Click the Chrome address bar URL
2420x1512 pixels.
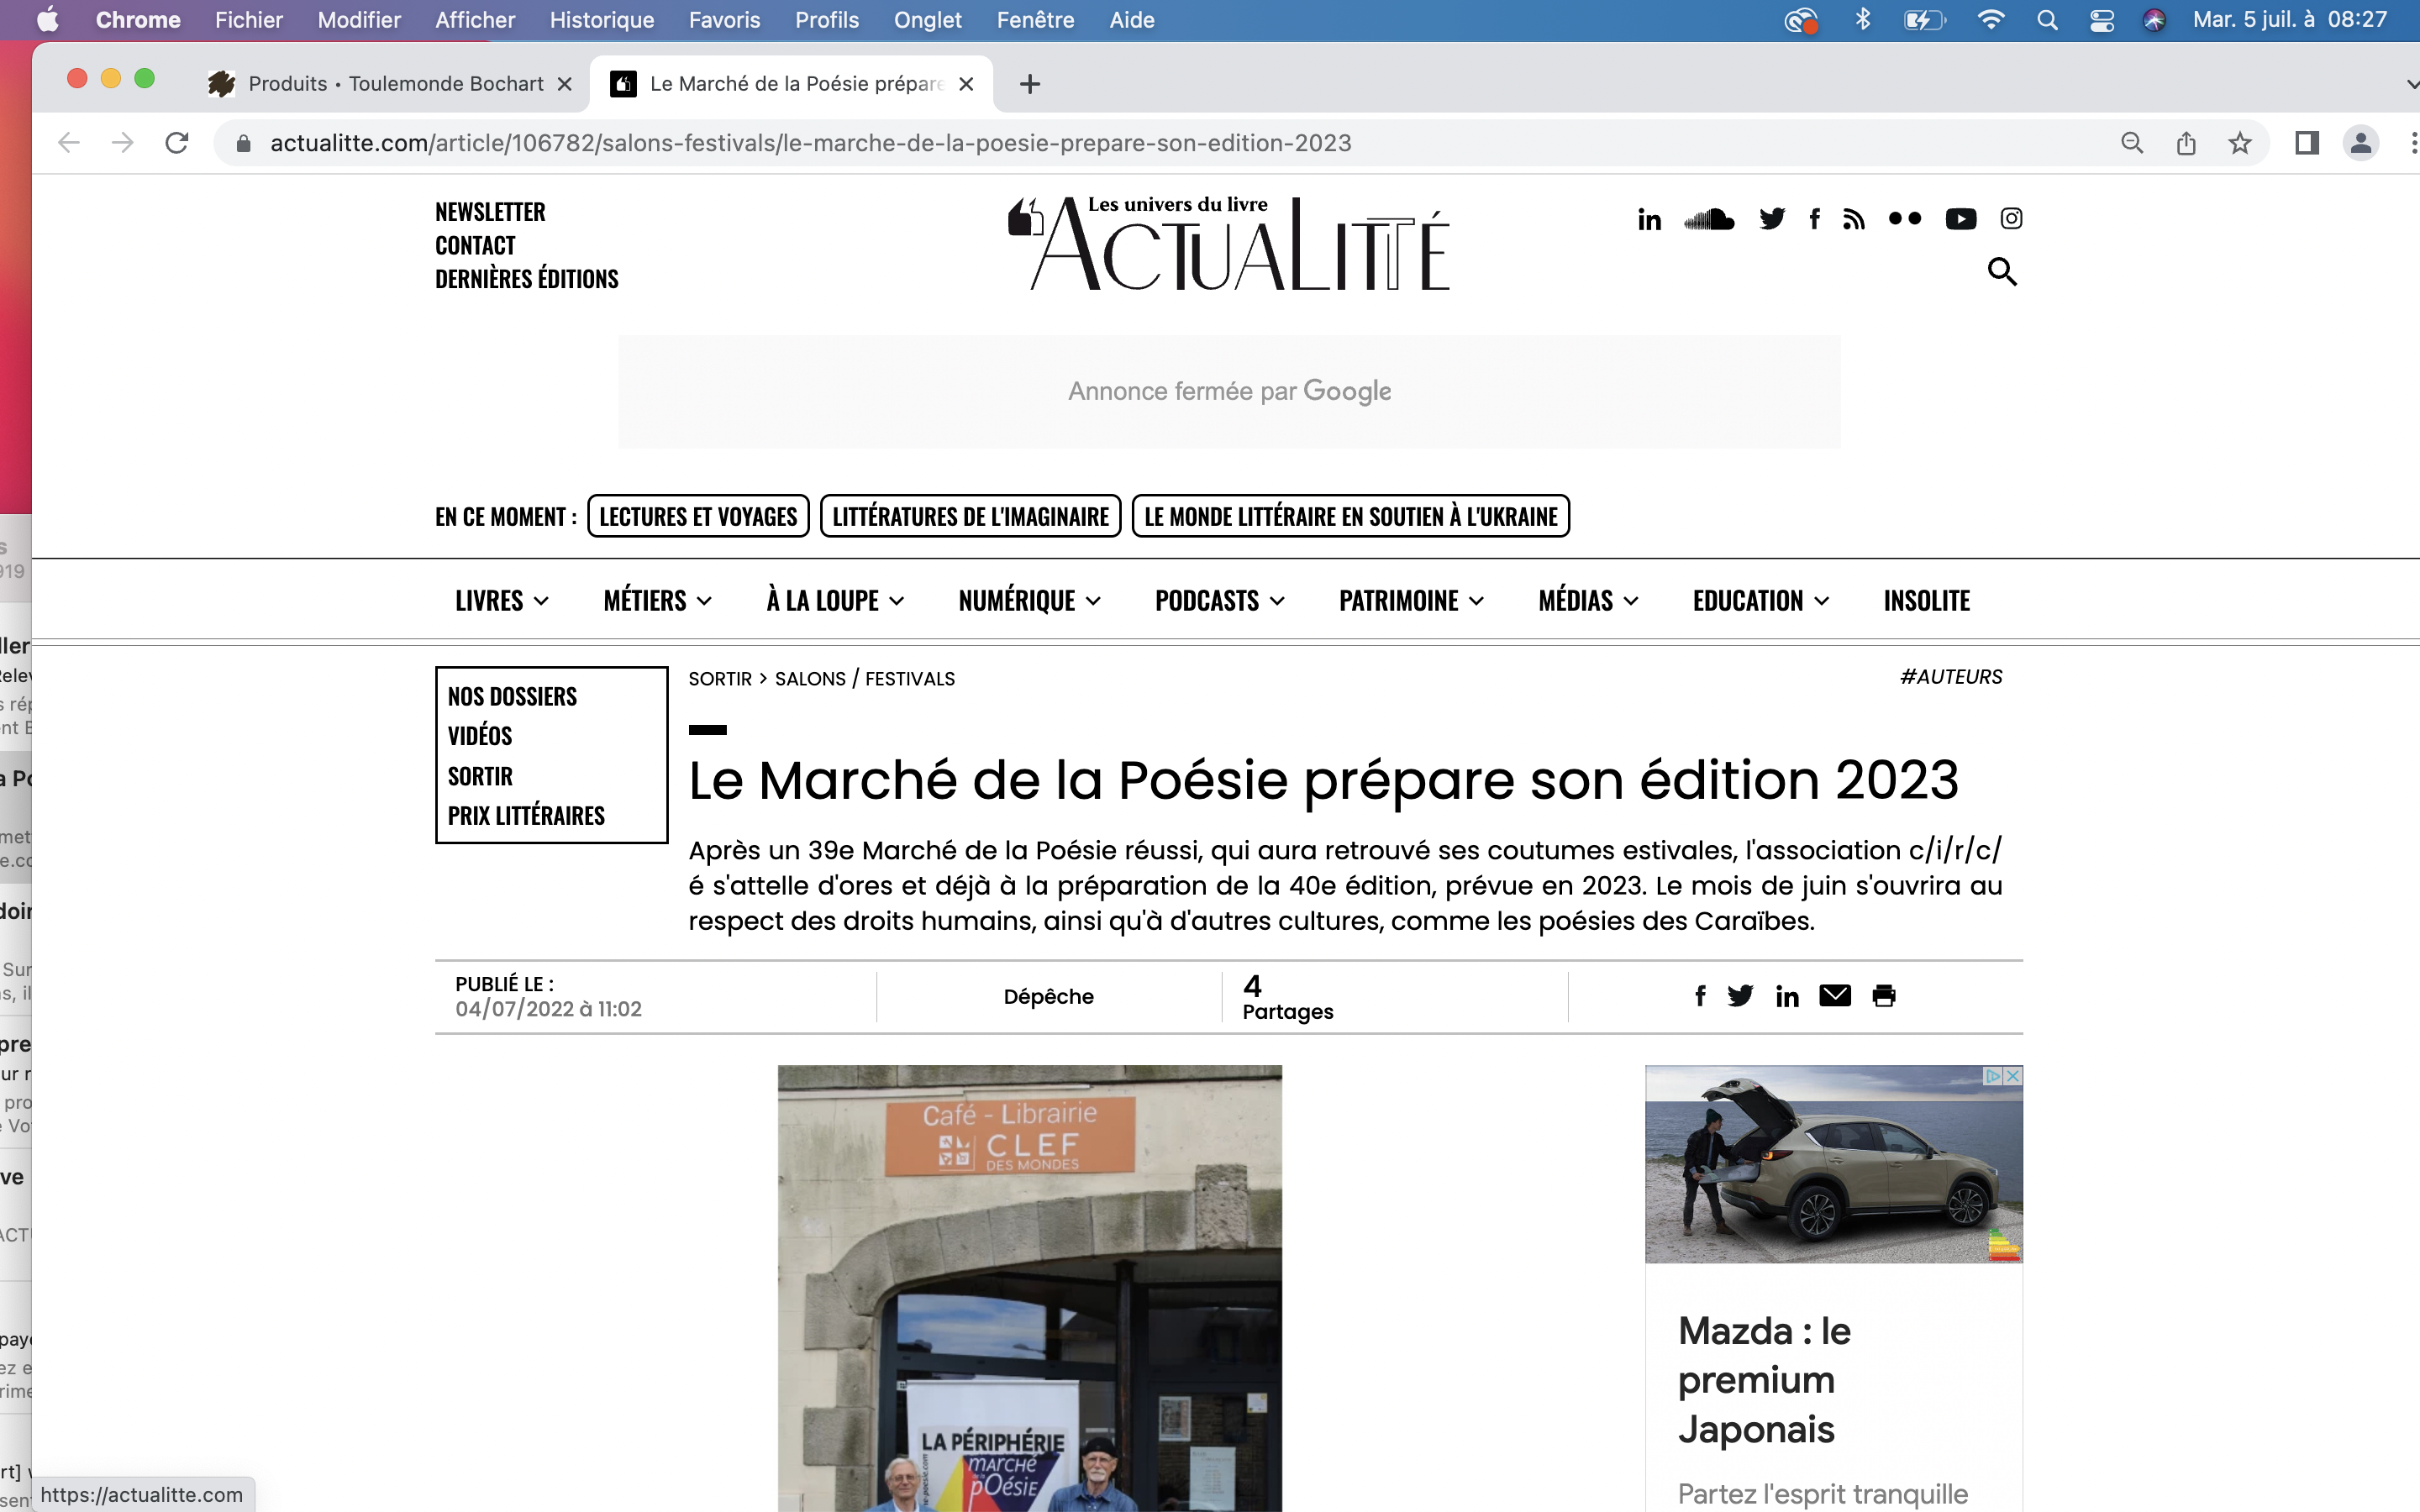(810, 143)
